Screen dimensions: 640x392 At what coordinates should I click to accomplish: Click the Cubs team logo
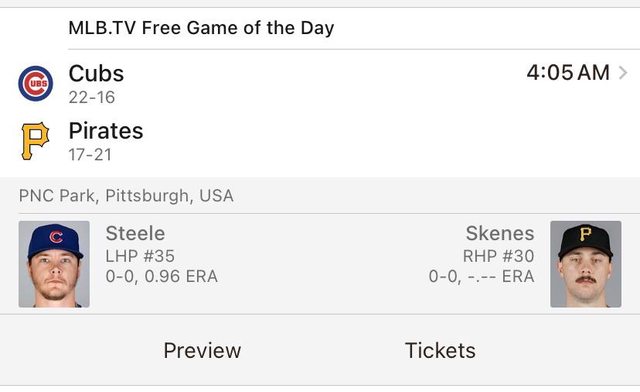click(x=36, y=83)
